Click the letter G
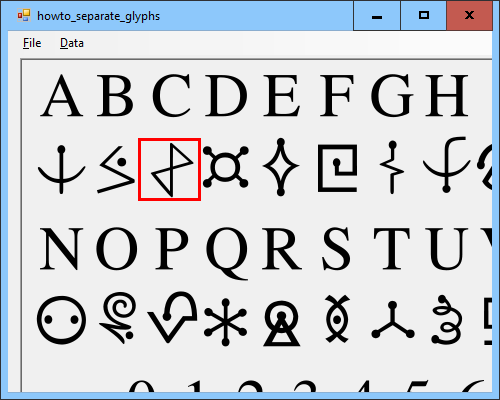This screenshot has width=500, height=400. tap(392, 96)
